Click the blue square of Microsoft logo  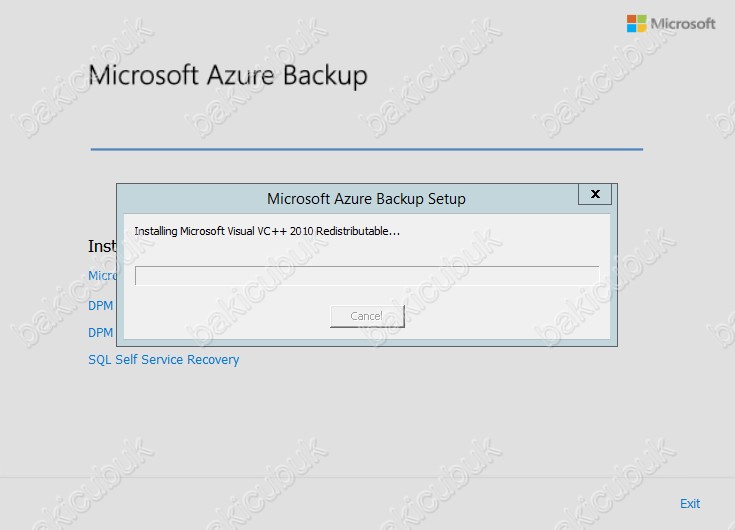click(x=631, y=28)
